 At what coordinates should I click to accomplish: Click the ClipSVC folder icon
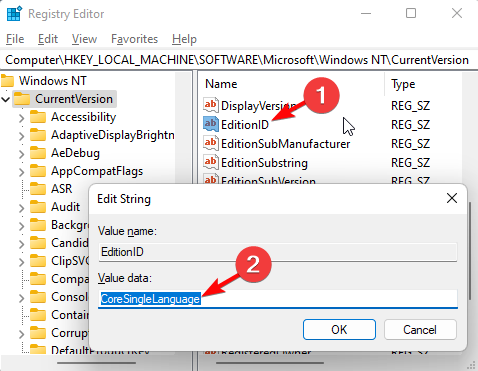click(38, 261)
